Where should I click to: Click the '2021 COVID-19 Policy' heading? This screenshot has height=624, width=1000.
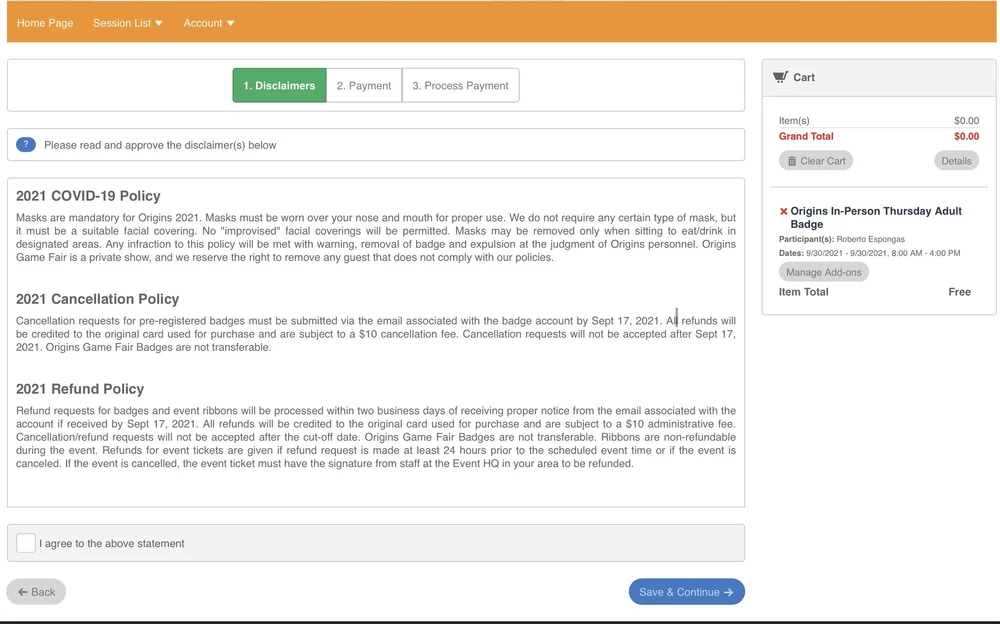(88, 196)
